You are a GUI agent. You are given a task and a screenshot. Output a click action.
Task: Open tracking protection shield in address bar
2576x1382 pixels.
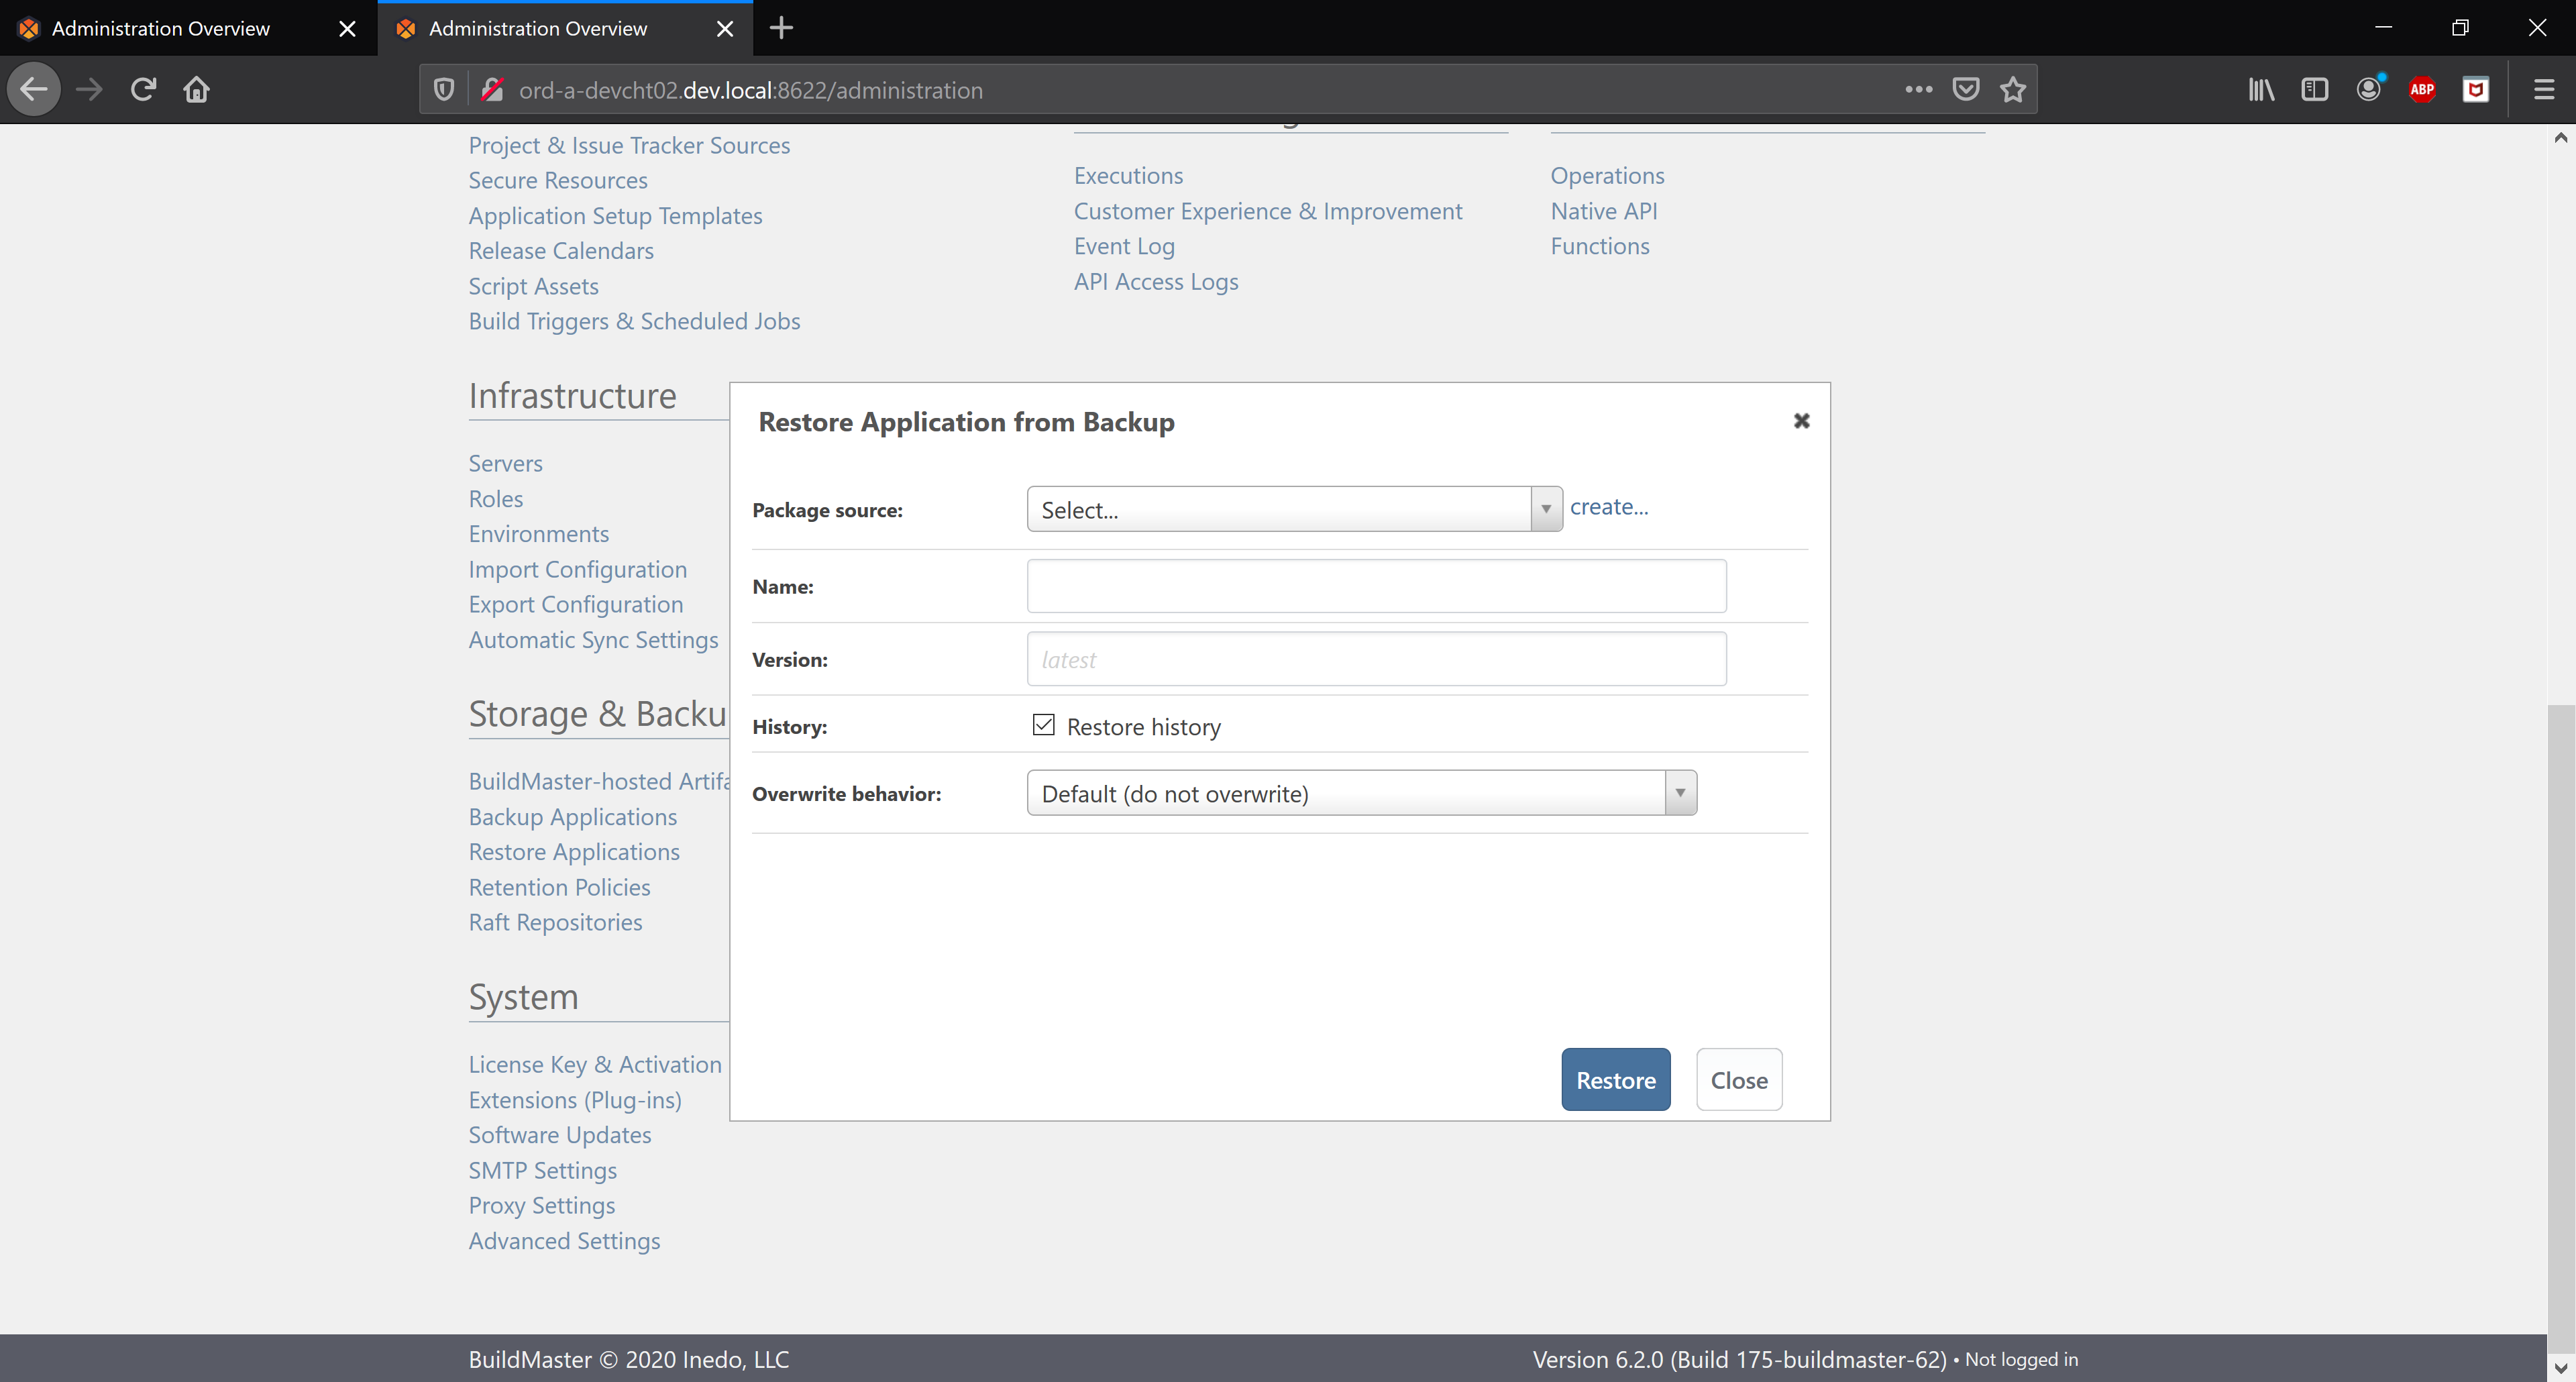tap(444, 90)
